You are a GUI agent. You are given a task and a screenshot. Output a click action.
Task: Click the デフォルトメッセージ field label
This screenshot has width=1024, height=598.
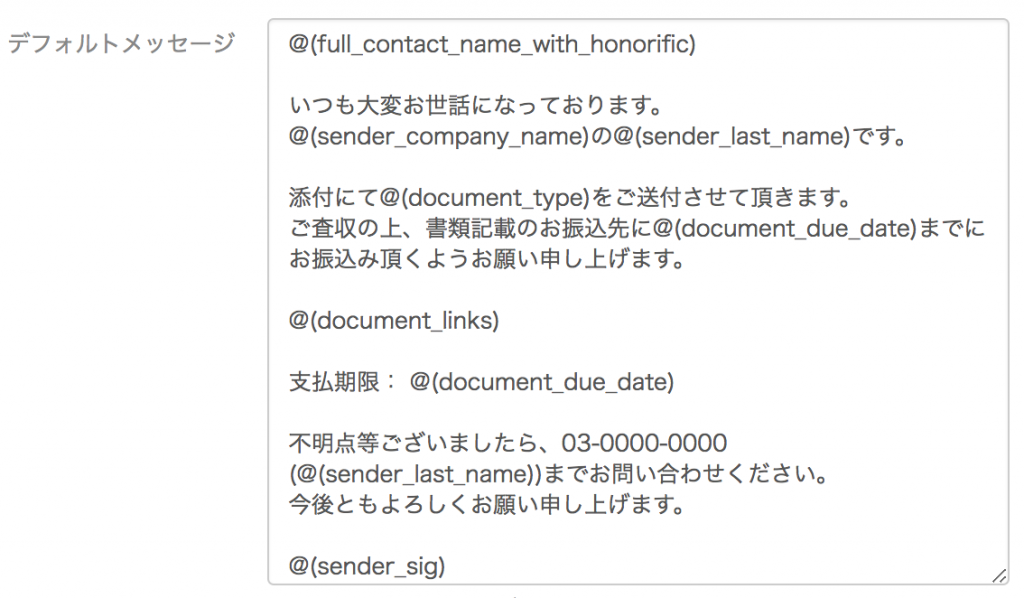click(x=121, y=43)
